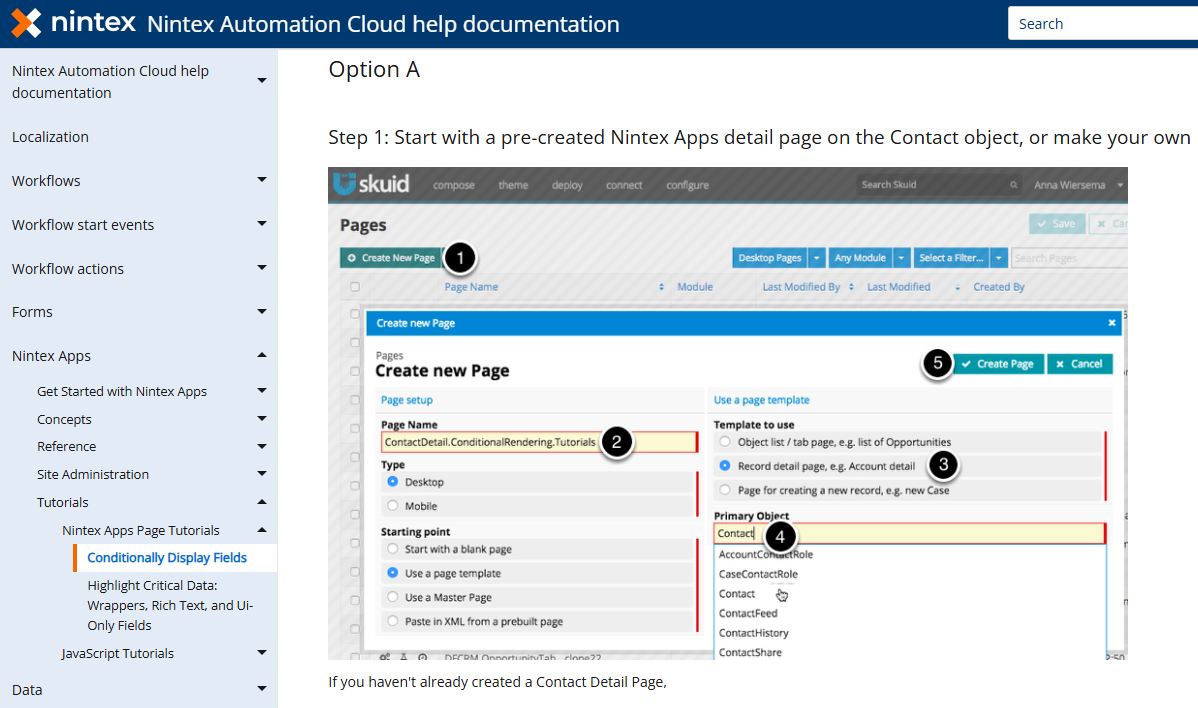Collapse Nintex Apps Page Tutorials arrow
The width and height of the screenshot is (1198, 708).
click(262, 530)
